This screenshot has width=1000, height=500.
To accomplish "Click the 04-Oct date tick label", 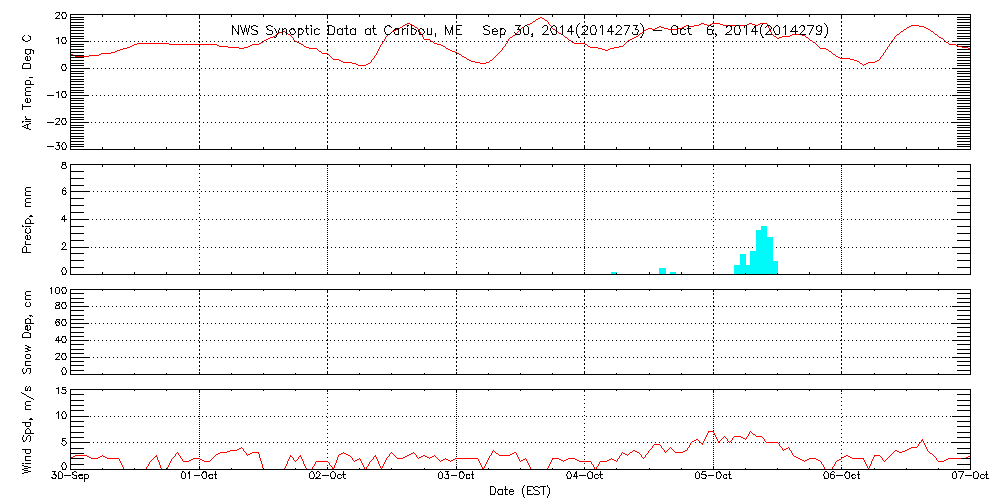I will [585, 477].
